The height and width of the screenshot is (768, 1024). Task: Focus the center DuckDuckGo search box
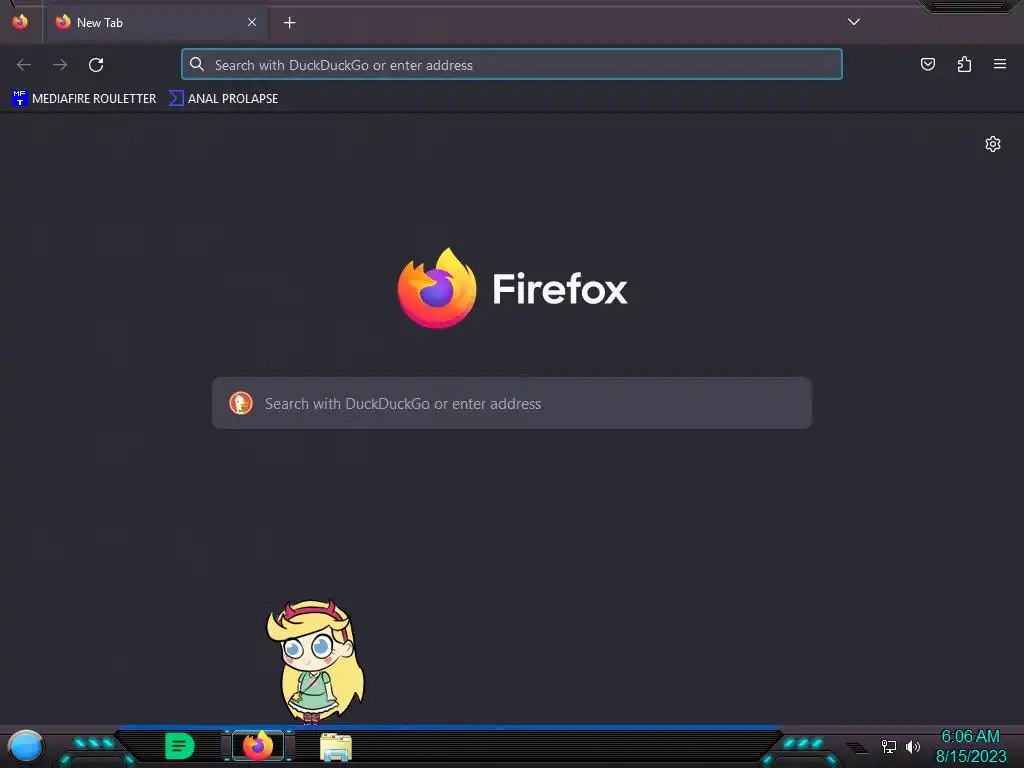tap(512, 403)
